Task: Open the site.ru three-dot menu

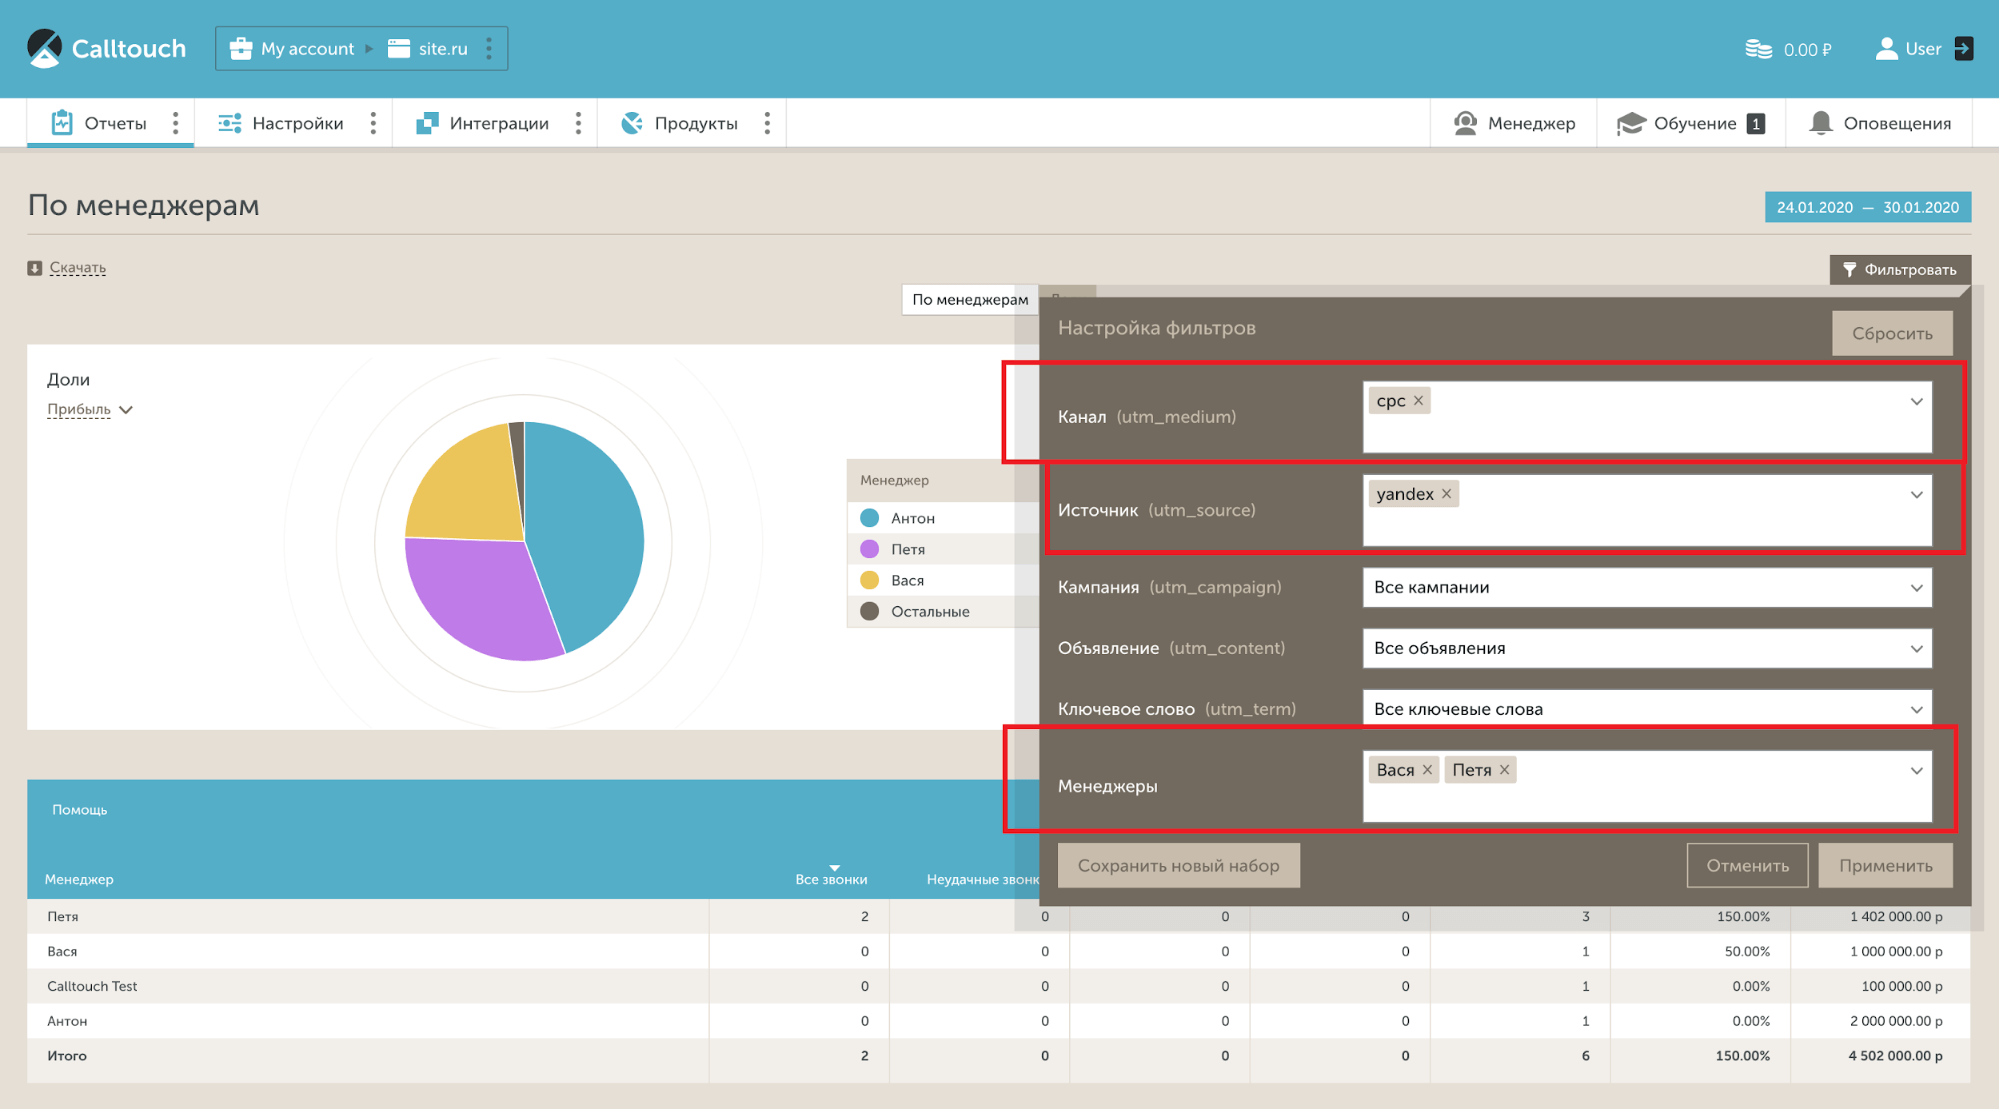Action: (489, 48)
